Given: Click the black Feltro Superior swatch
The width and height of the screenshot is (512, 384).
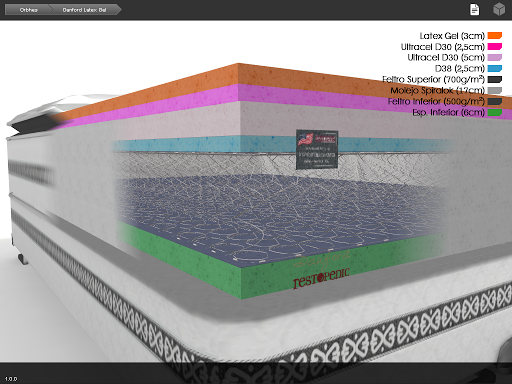Looking at the screenshot, I should pos(495,79).
